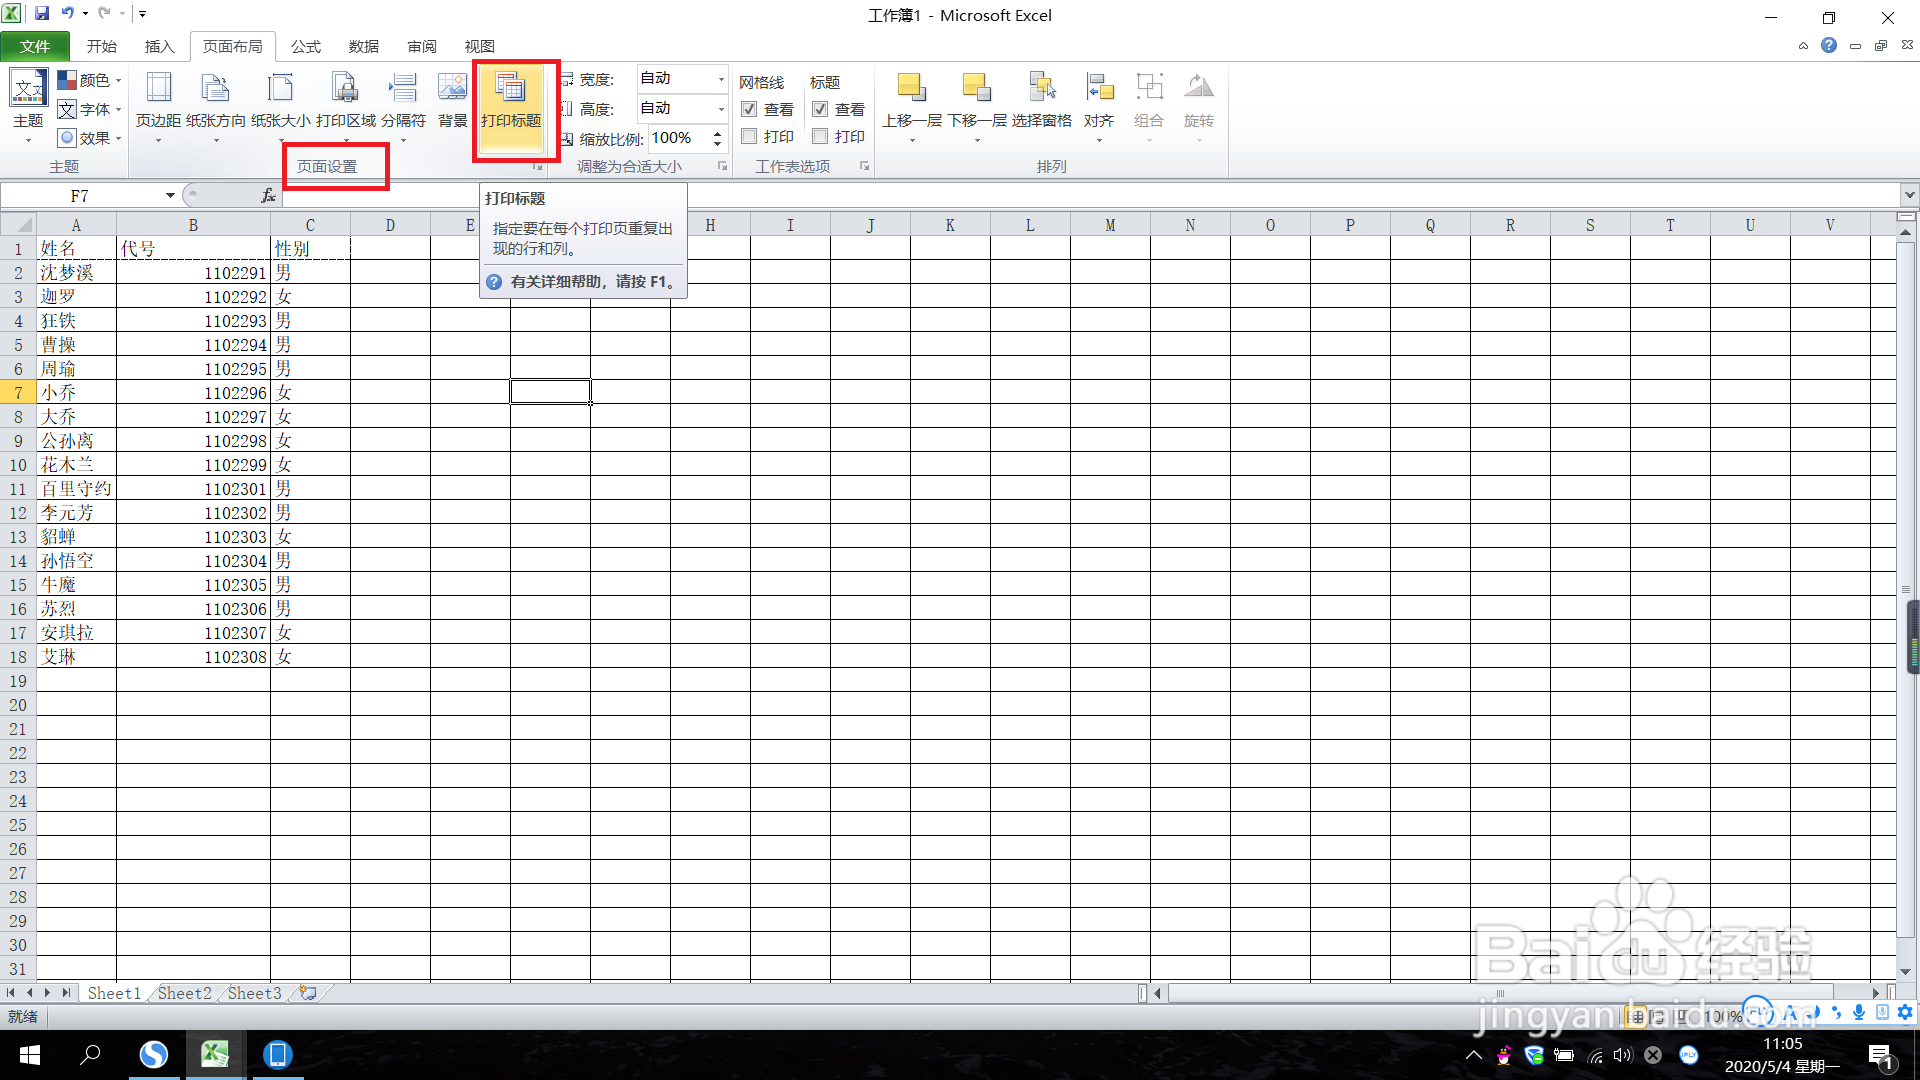The width and height of the screenshot is (1920, 1080).
Task: Increase the Scale (缩放比例) percentage with the spinner
Action: (717, 133)
